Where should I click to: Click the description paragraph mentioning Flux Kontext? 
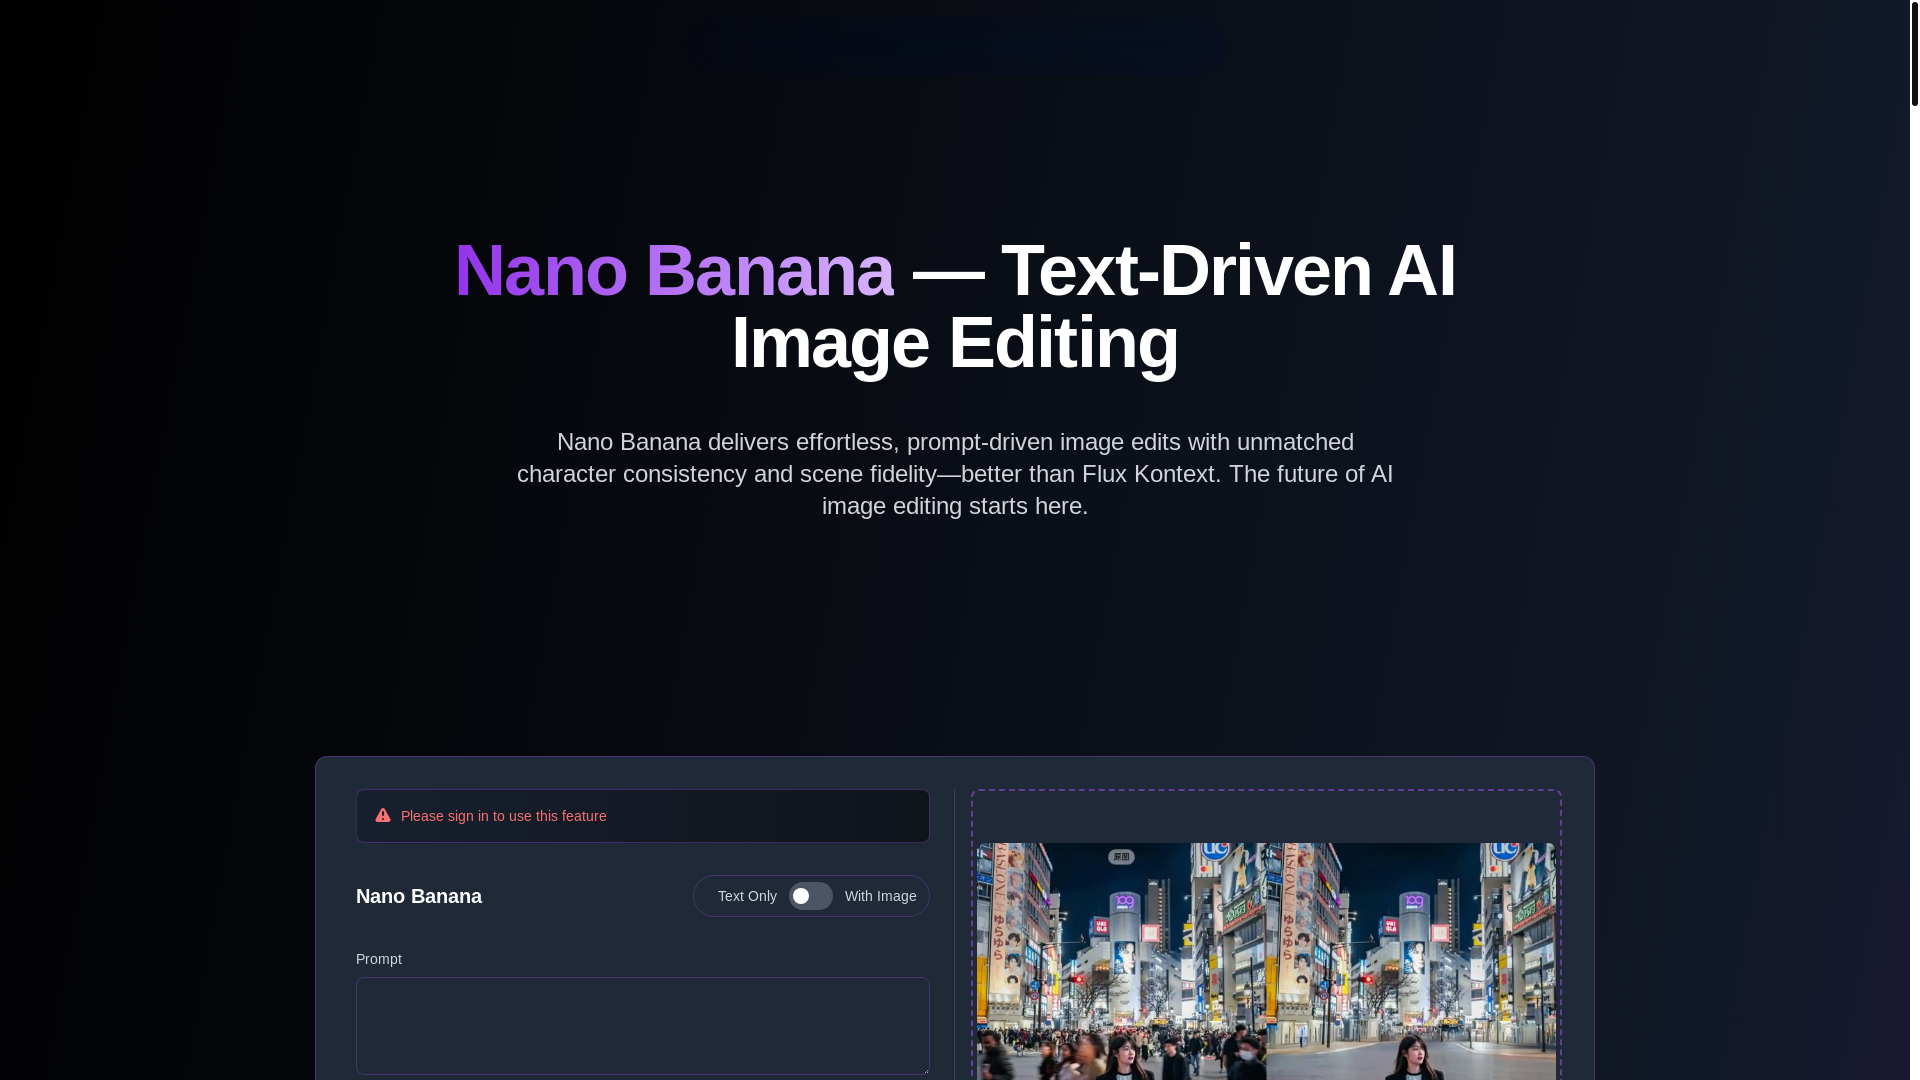pos(955,474)
